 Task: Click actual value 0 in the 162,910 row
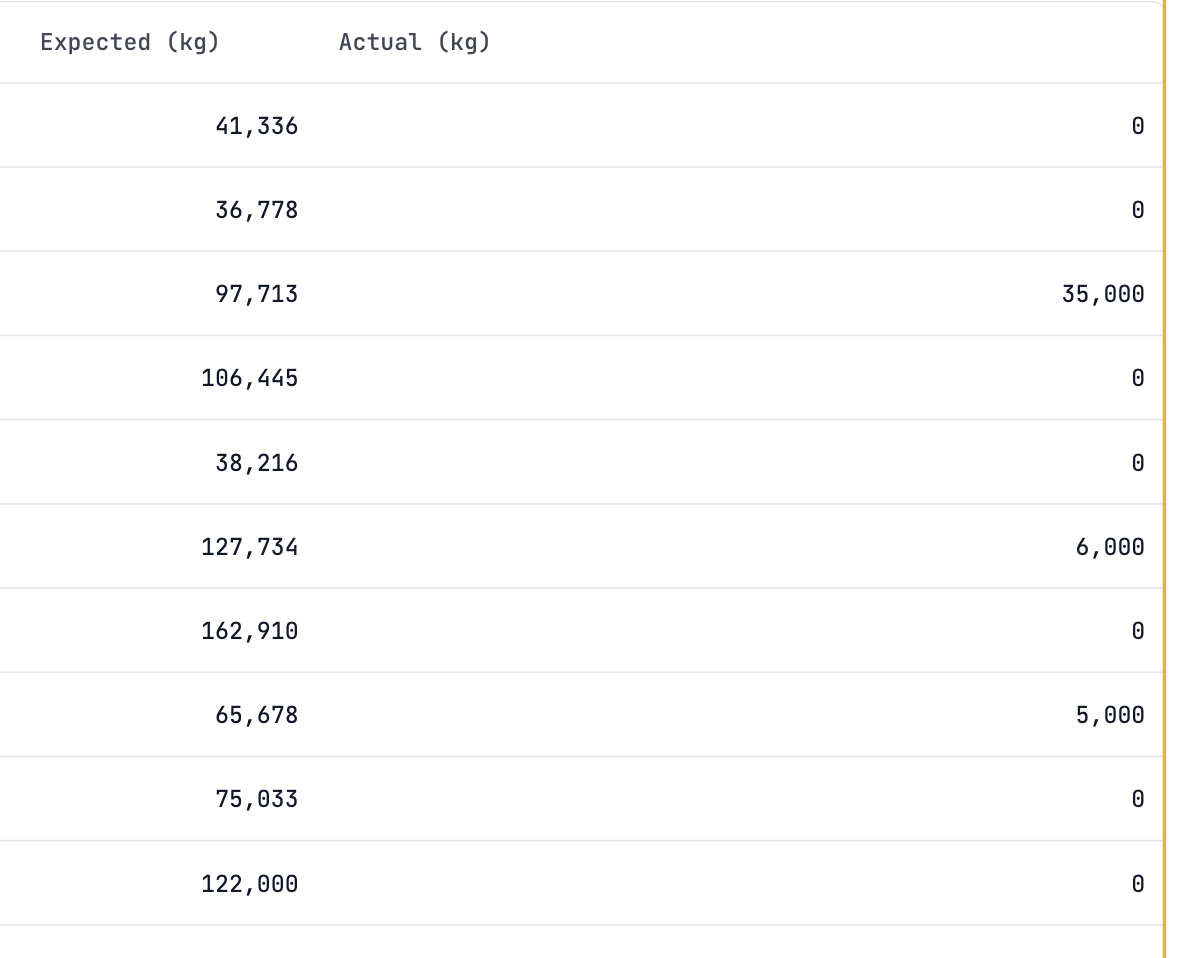[x=1137, y=631]
